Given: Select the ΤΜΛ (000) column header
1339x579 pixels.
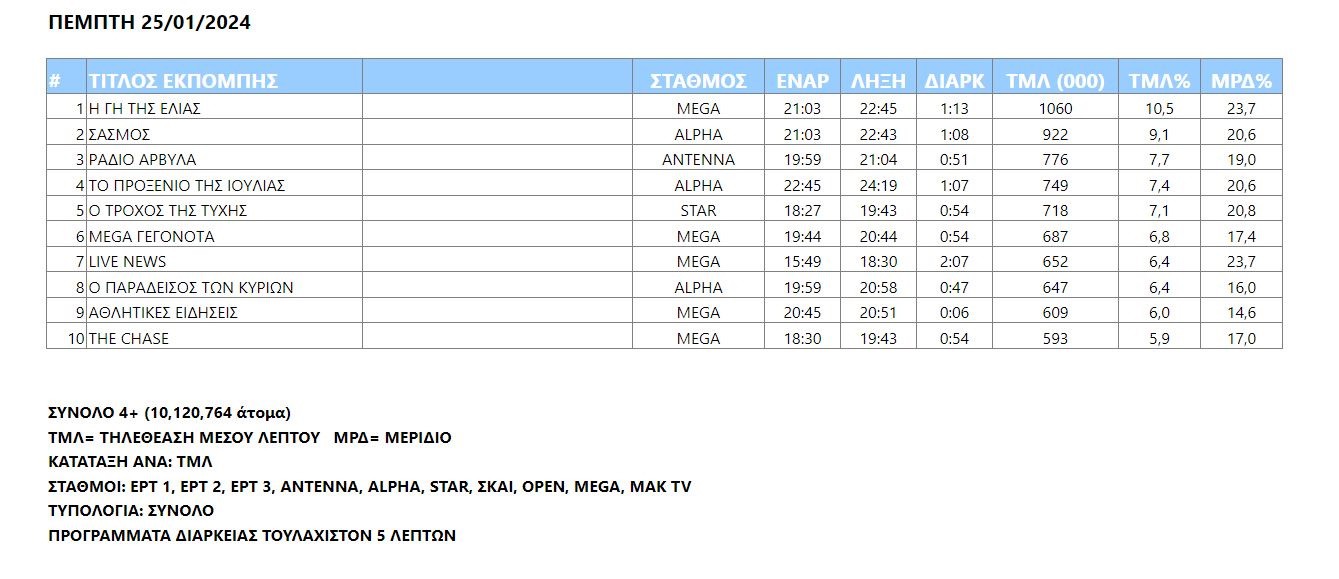Looking at the screenshot, I should click(x=1054, y=81).
